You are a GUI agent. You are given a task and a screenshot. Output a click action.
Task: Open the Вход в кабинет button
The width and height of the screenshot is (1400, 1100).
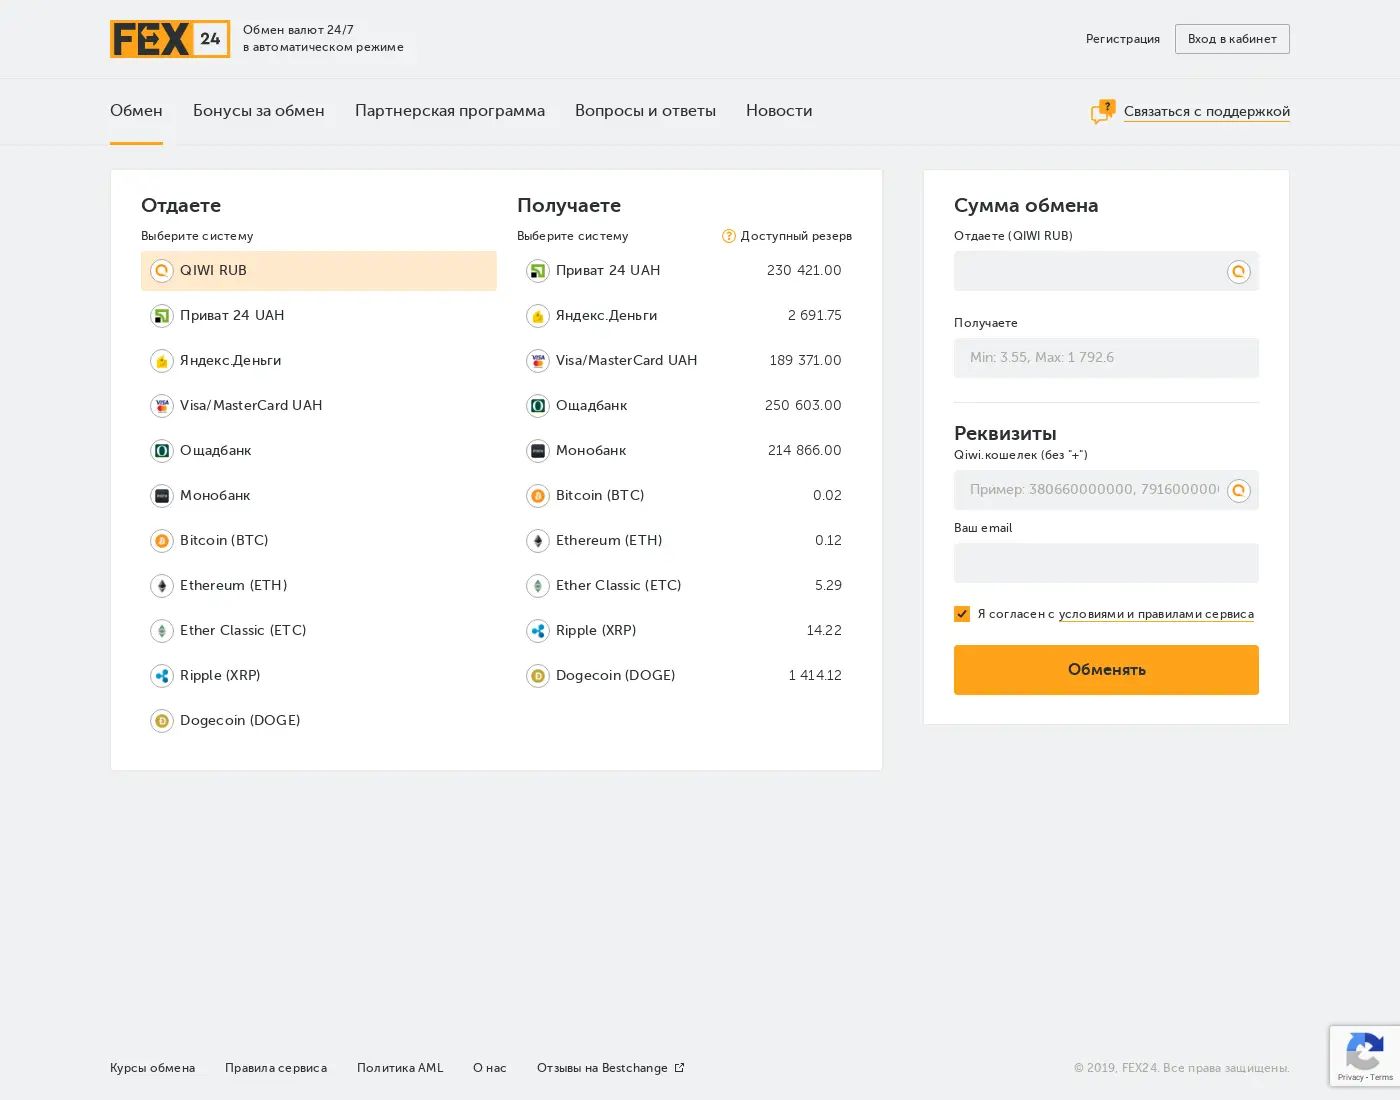pyautogui.click(x=1232, y=39)
